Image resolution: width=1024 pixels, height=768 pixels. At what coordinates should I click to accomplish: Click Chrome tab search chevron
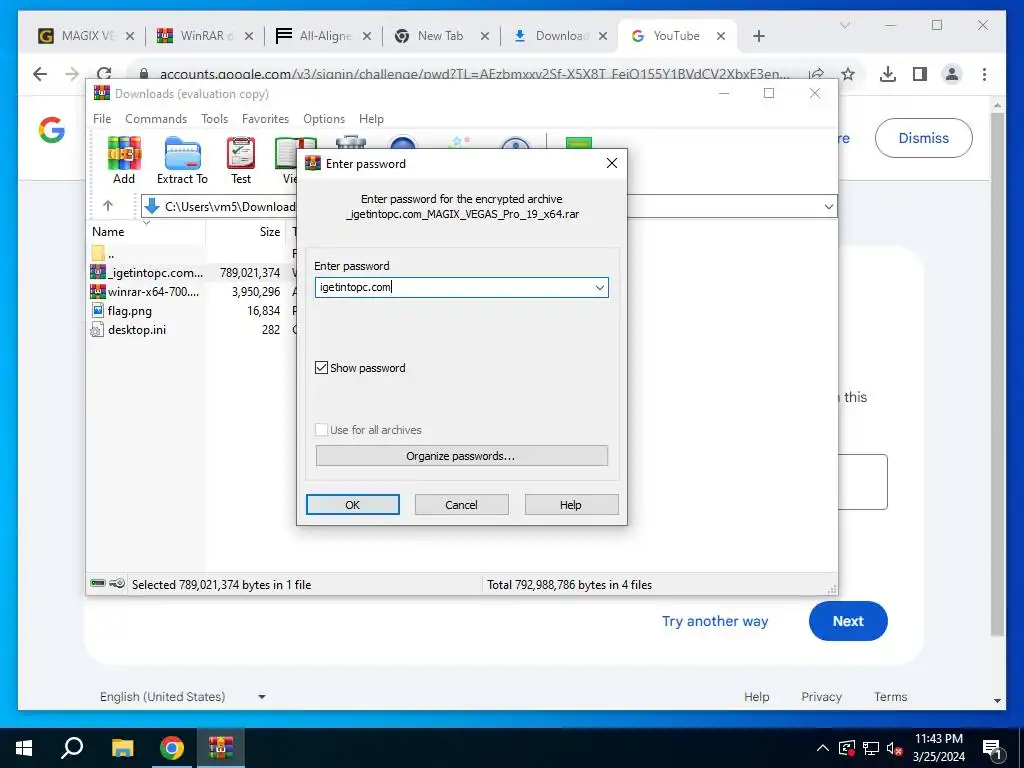844,25
